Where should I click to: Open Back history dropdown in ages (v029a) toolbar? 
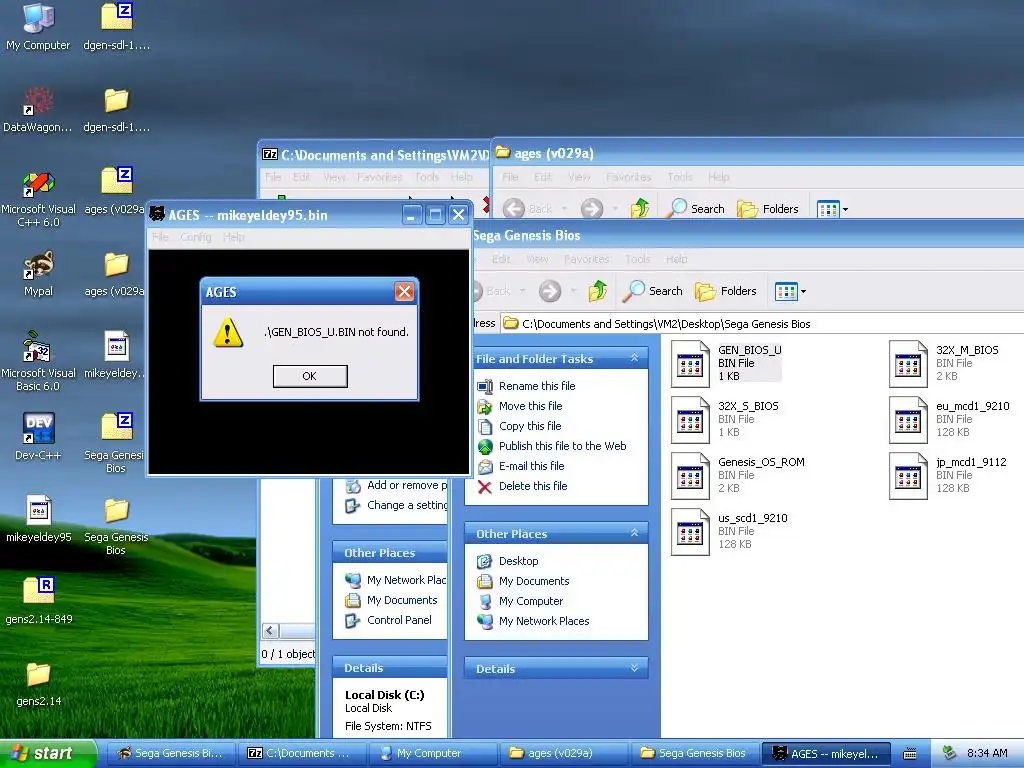(564, 209)
